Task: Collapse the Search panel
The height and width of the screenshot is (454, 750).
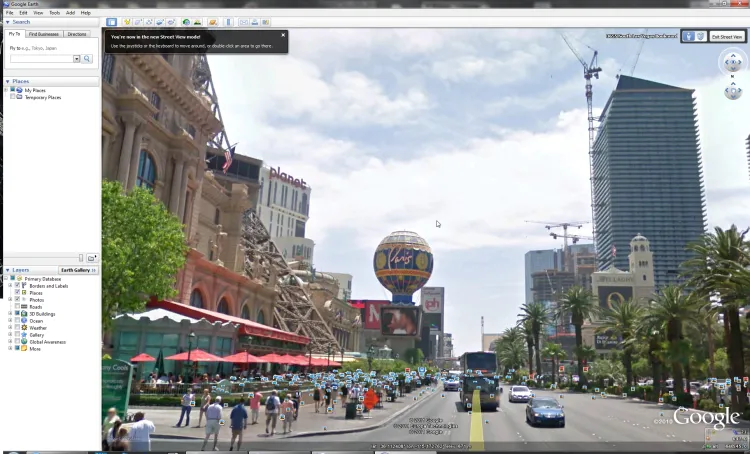Action: tap(8, 21)
